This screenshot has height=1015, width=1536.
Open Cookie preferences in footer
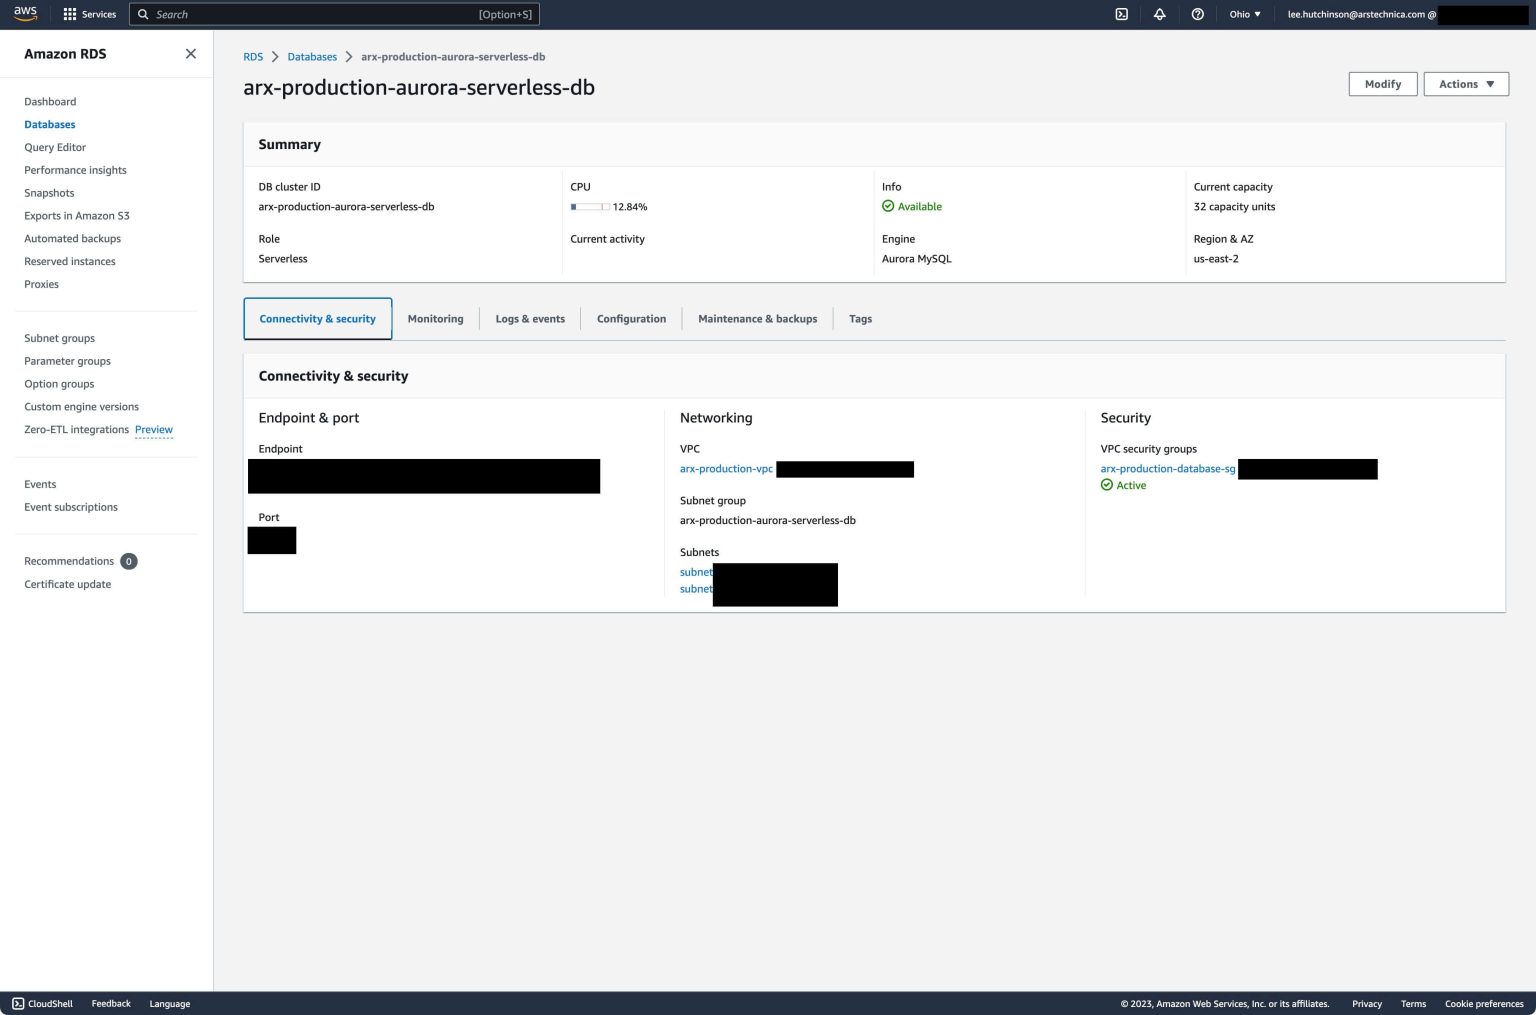1484,1004
